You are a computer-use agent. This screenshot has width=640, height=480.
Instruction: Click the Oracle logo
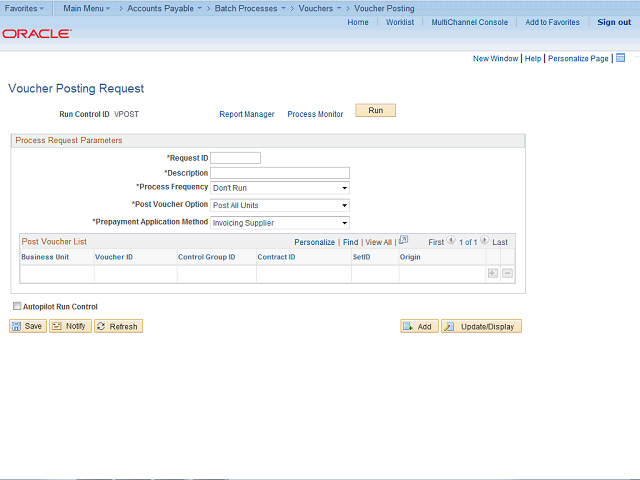(x=37, y=33)
